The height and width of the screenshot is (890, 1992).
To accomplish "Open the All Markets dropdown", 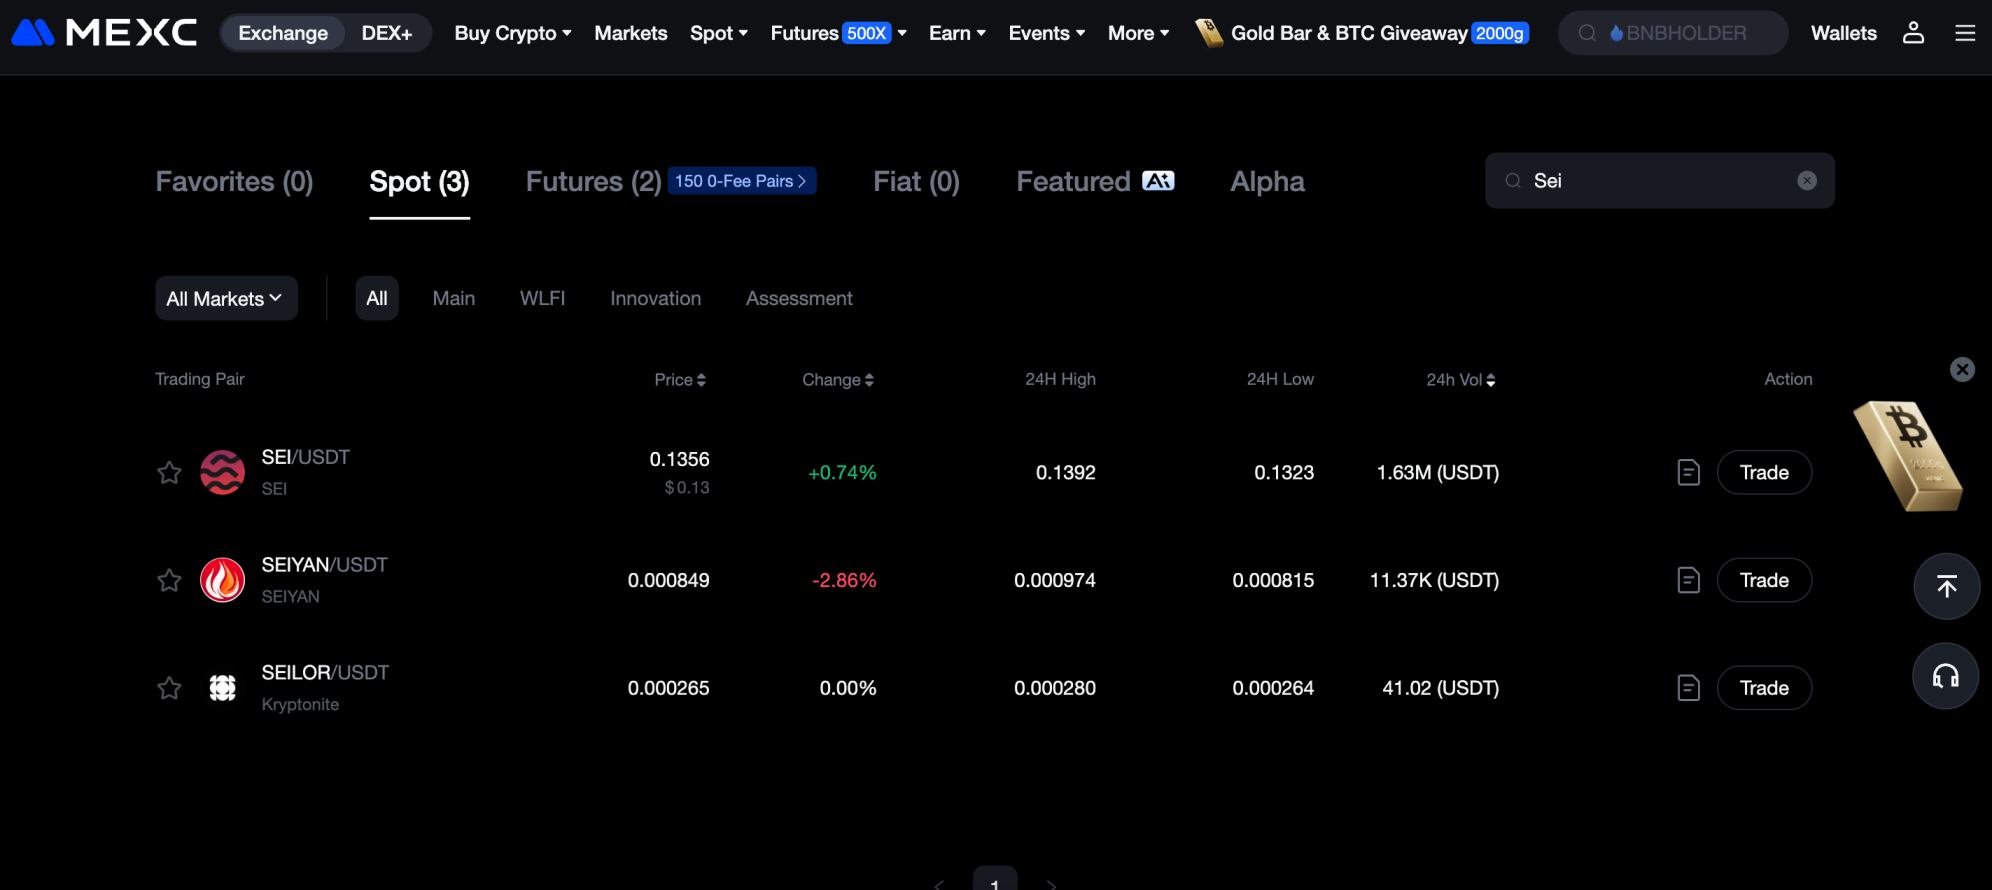I will tap(226, 298).
